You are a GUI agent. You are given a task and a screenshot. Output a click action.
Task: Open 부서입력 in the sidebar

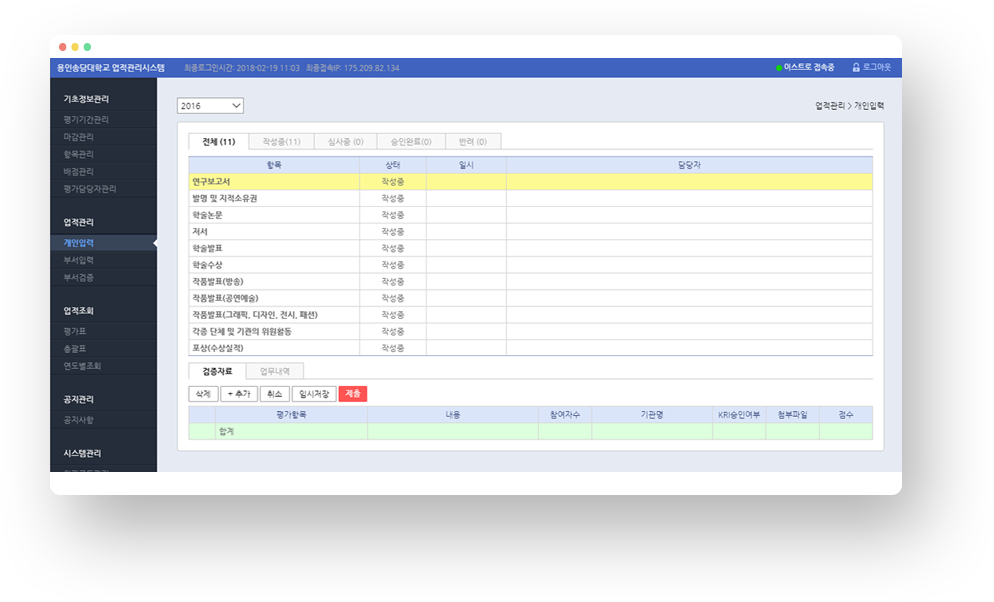point(79,260)
